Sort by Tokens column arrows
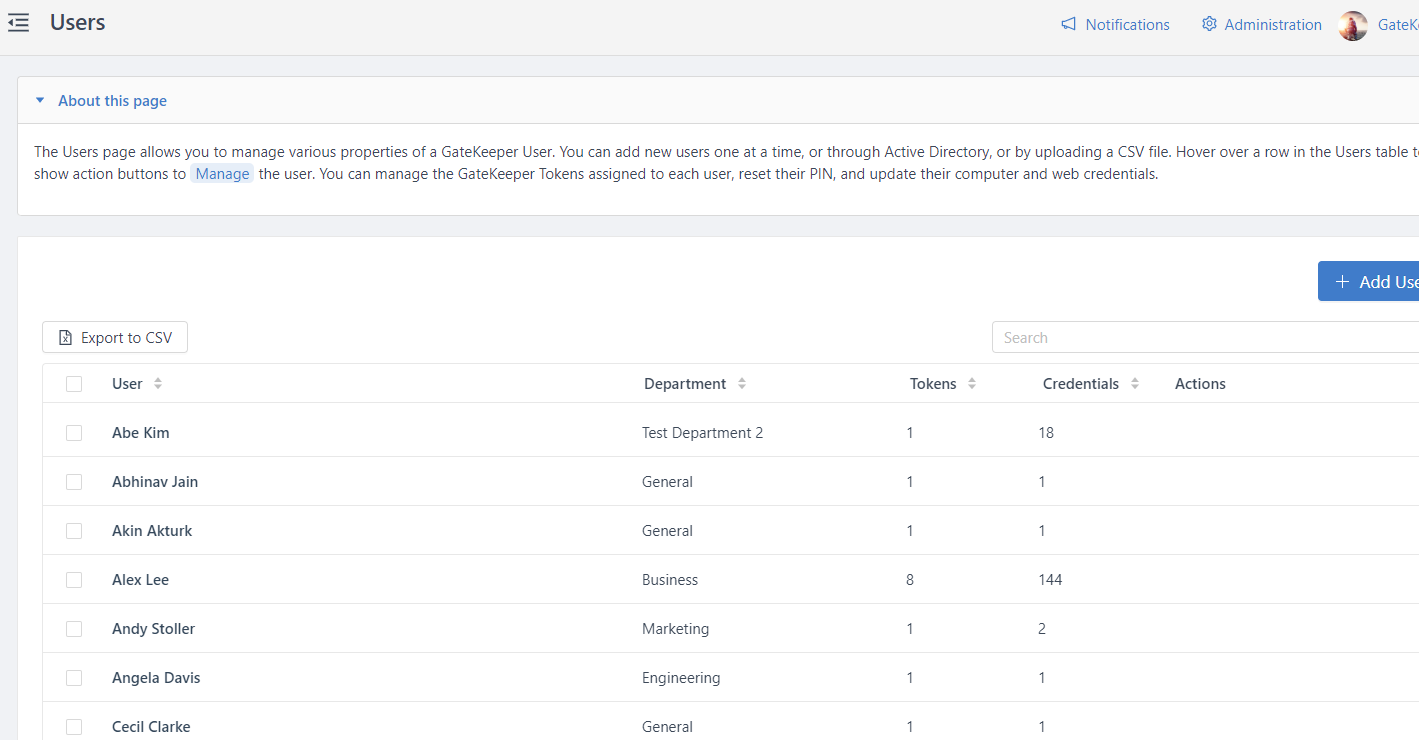The height and width of the screenshot is (740, 1419). [971, 384]
